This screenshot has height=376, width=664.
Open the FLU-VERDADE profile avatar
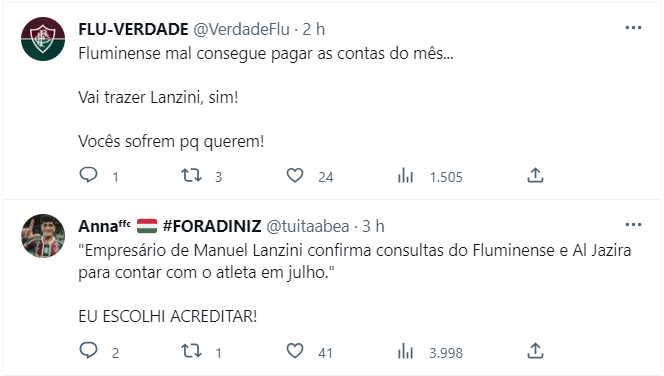43,39
